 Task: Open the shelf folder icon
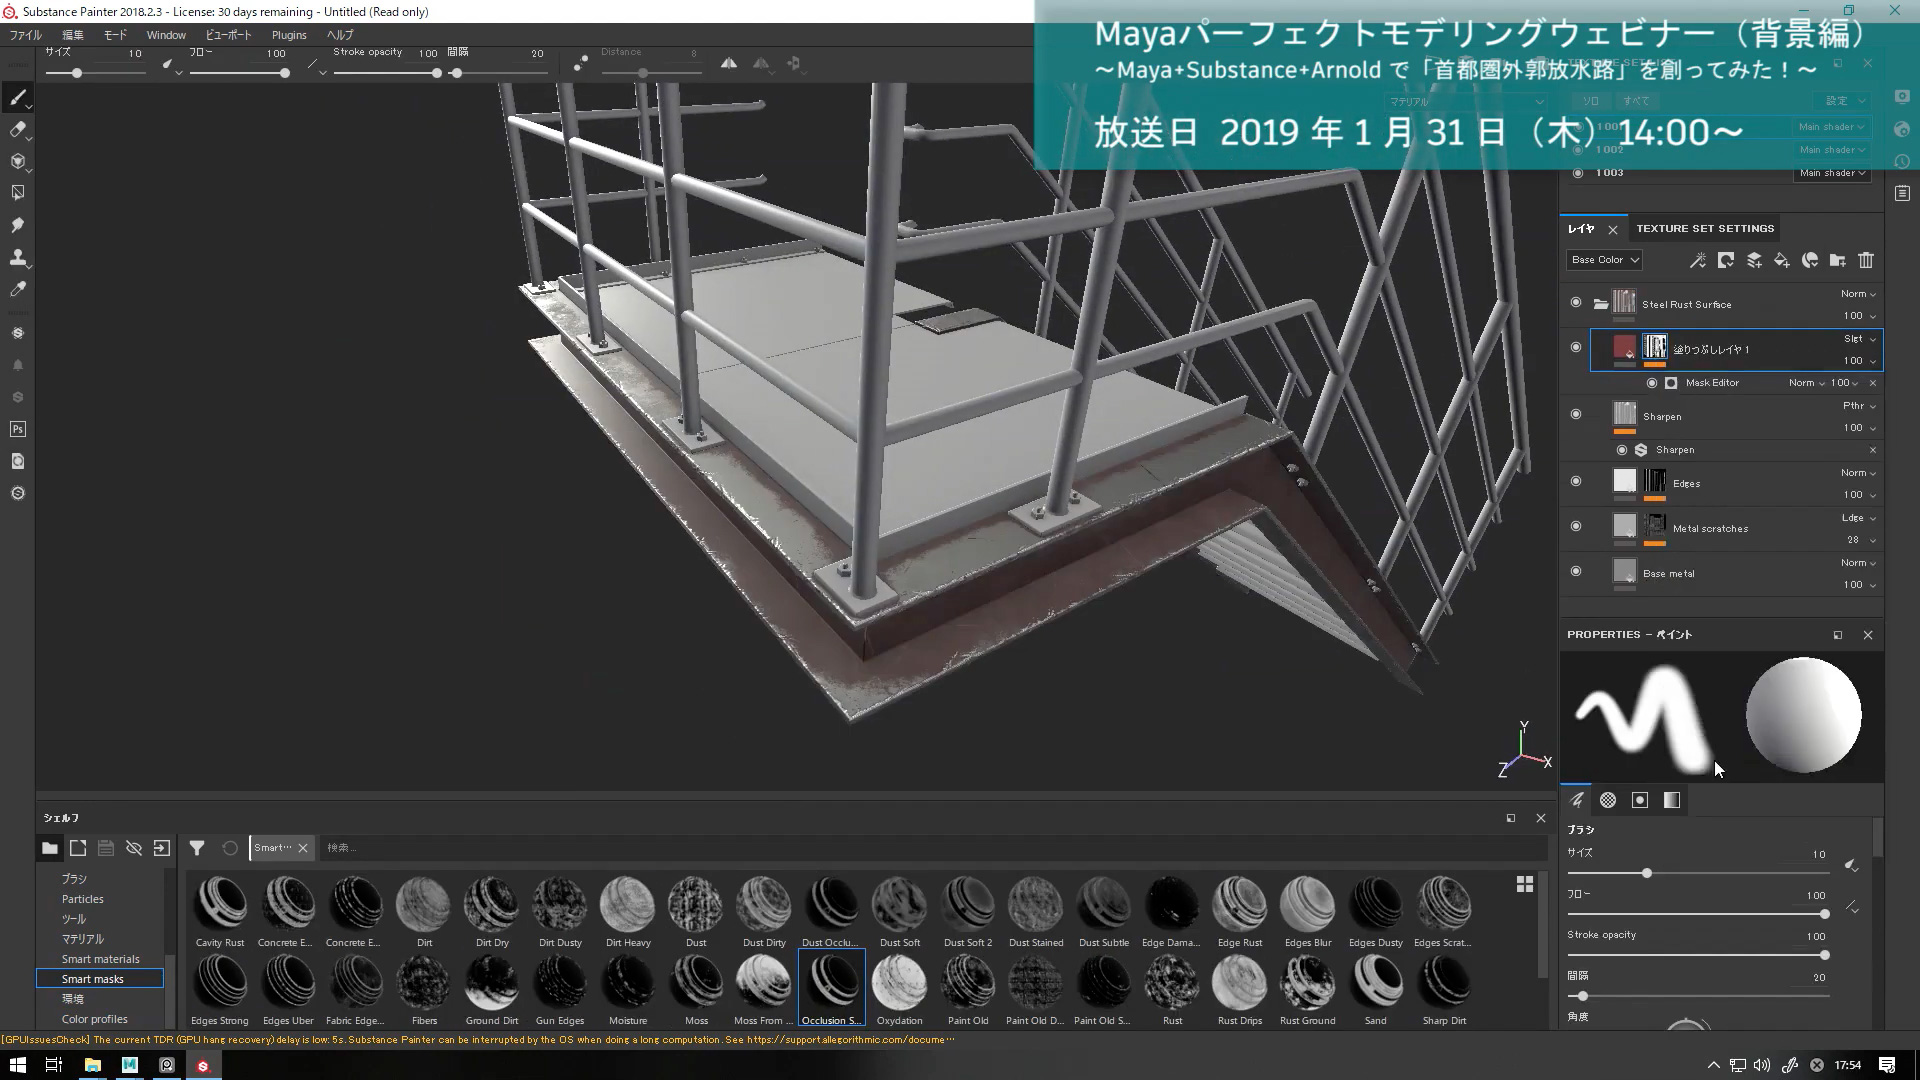(49, 848)
